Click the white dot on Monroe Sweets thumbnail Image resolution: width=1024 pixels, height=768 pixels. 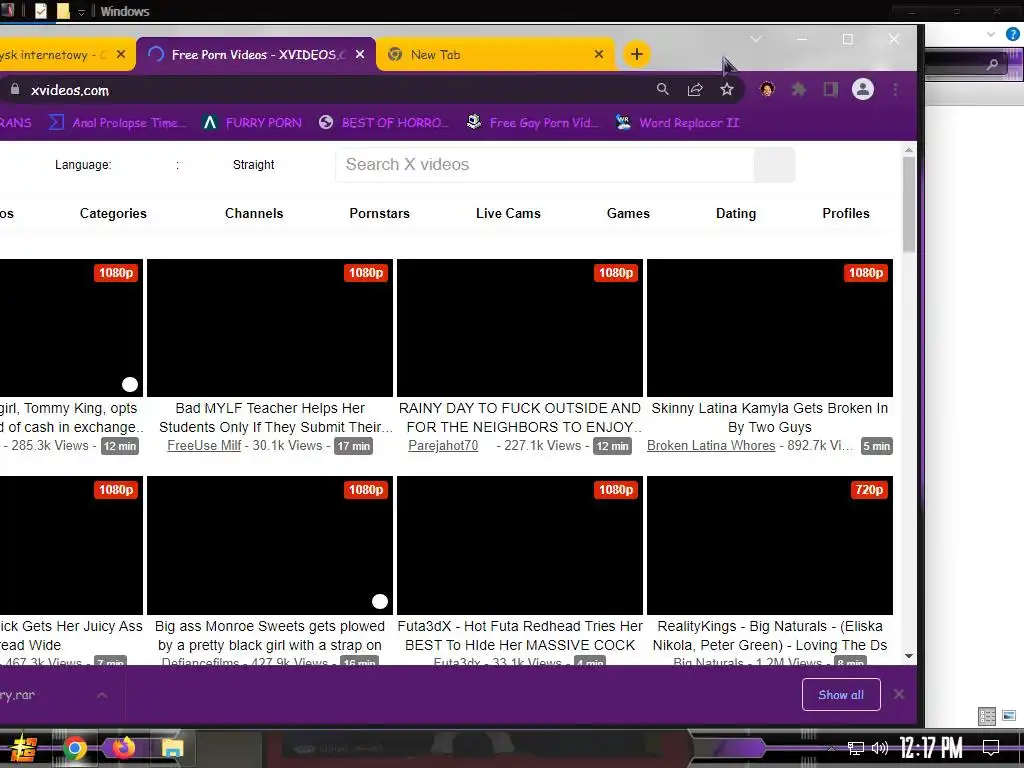379,601
